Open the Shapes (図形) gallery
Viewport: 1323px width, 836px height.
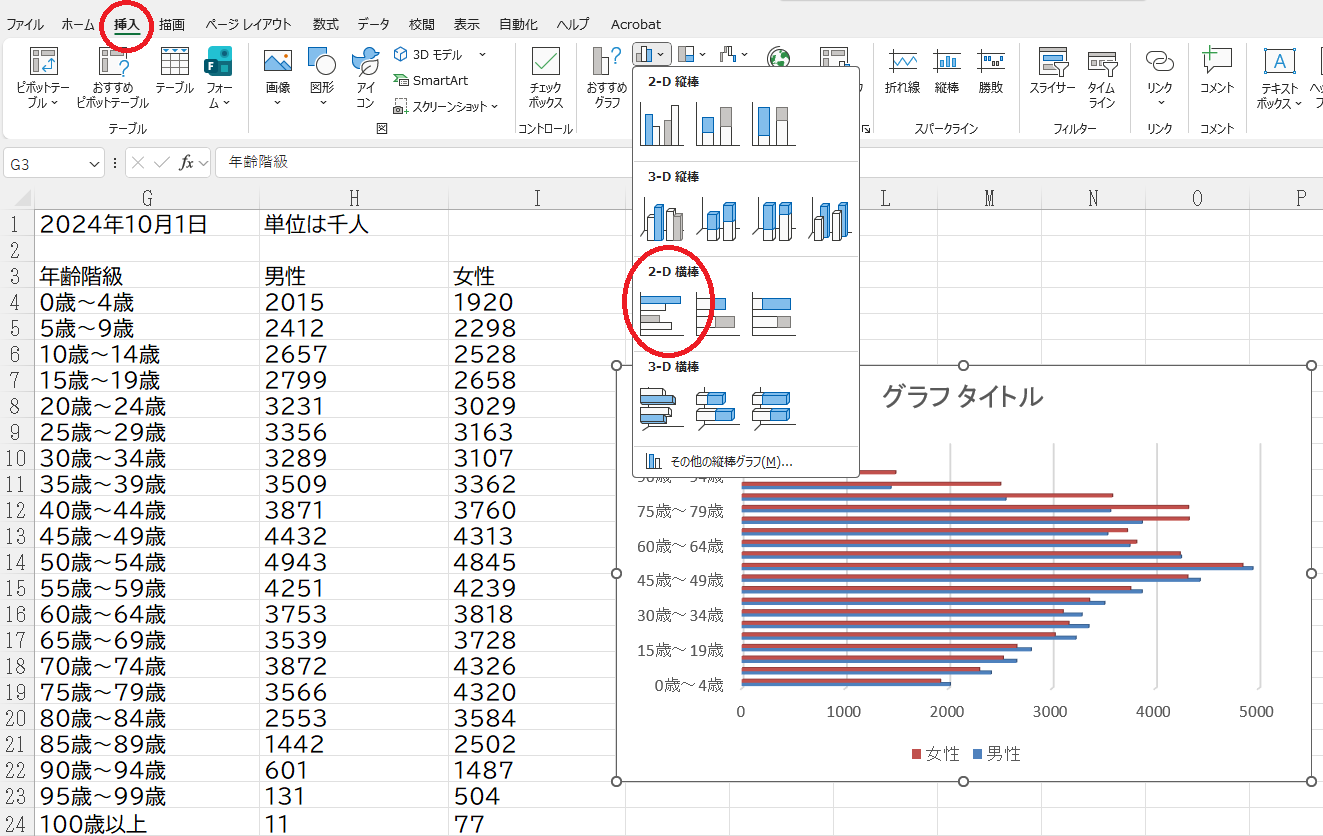[x=322, y=77]
